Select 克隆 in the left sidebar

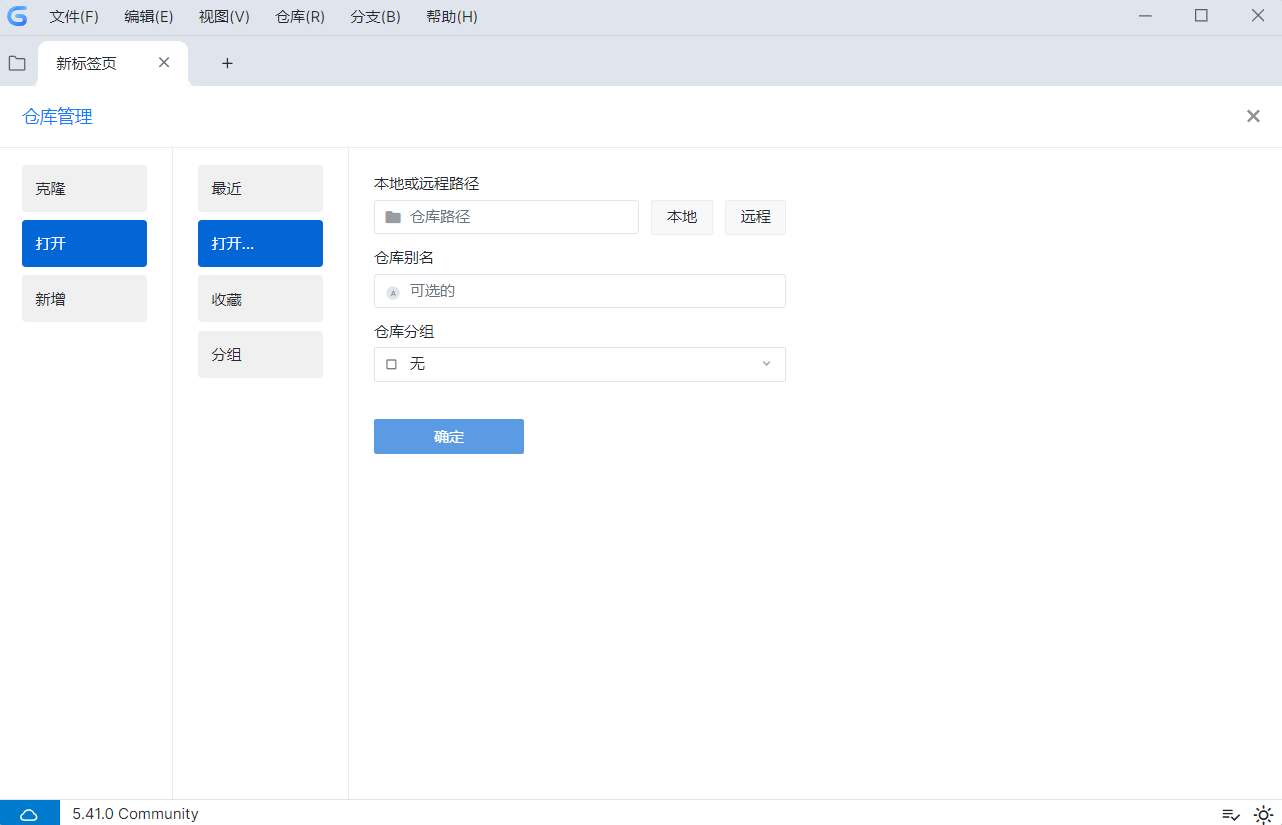pyautogui.click(x=84, y=188)
